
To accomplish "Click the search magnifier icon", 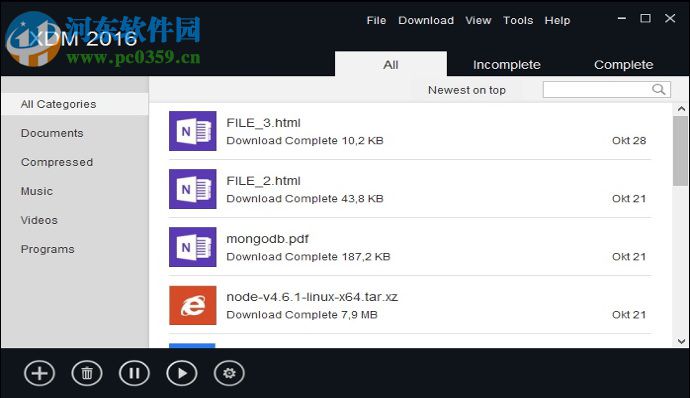I will pos(659,89).
